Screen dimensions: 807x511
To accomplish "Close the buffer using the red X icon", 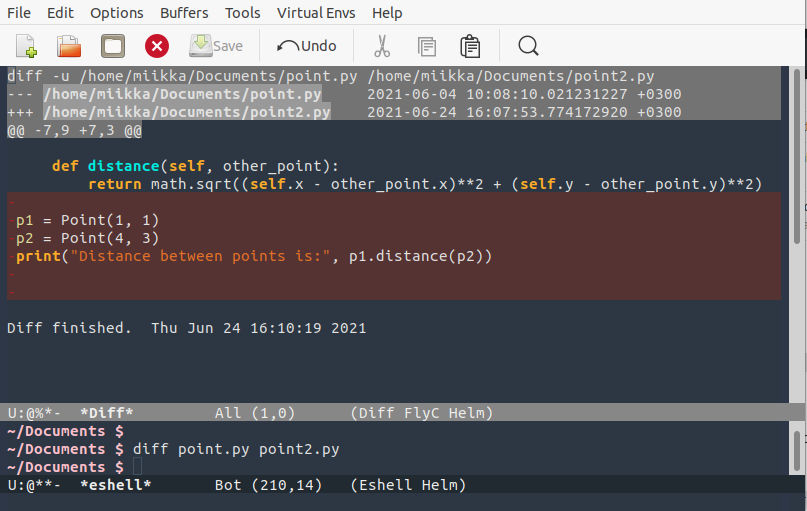I will (x=157, y=46).
